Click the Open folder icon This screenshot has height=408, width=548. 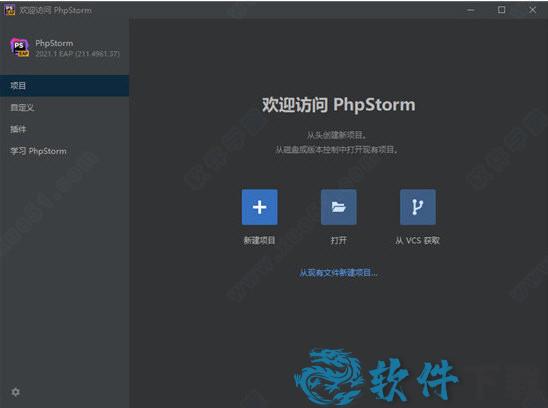(x=338, y=207)
